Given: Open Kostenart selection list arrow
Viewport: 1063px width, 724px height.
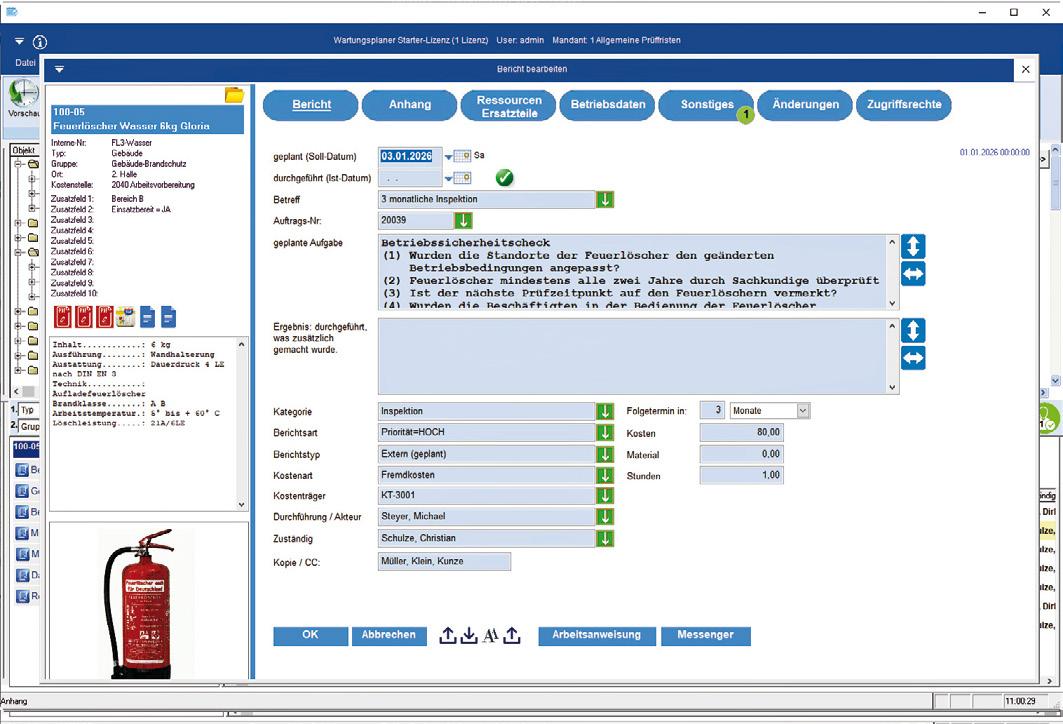Looking at the screenshot, I should coord(605,475).
